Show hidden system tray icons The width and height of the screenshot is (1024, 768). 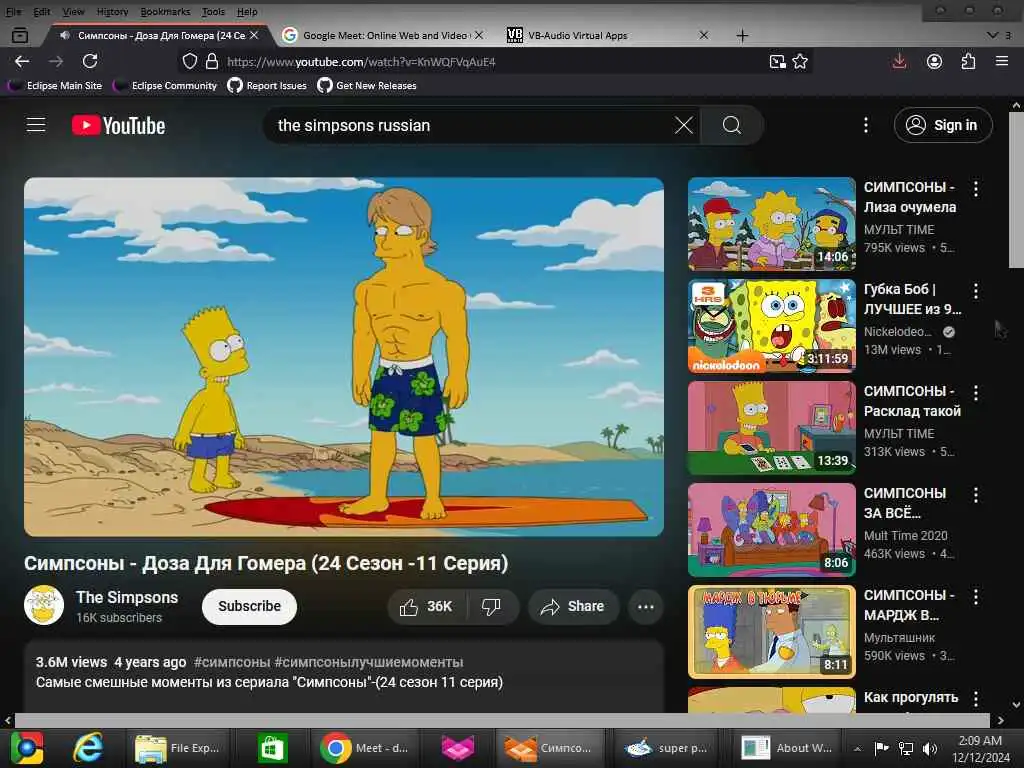857,749
